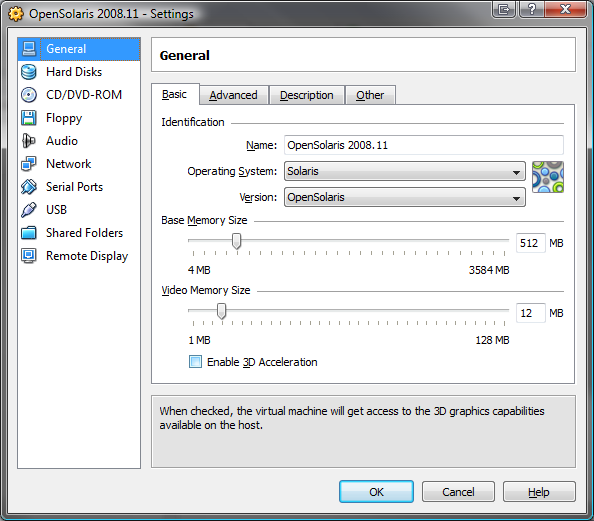Screen dimensions: 594x521
Task: Click the Hard Disks stack icon
Action: click(x=29, y=72)
